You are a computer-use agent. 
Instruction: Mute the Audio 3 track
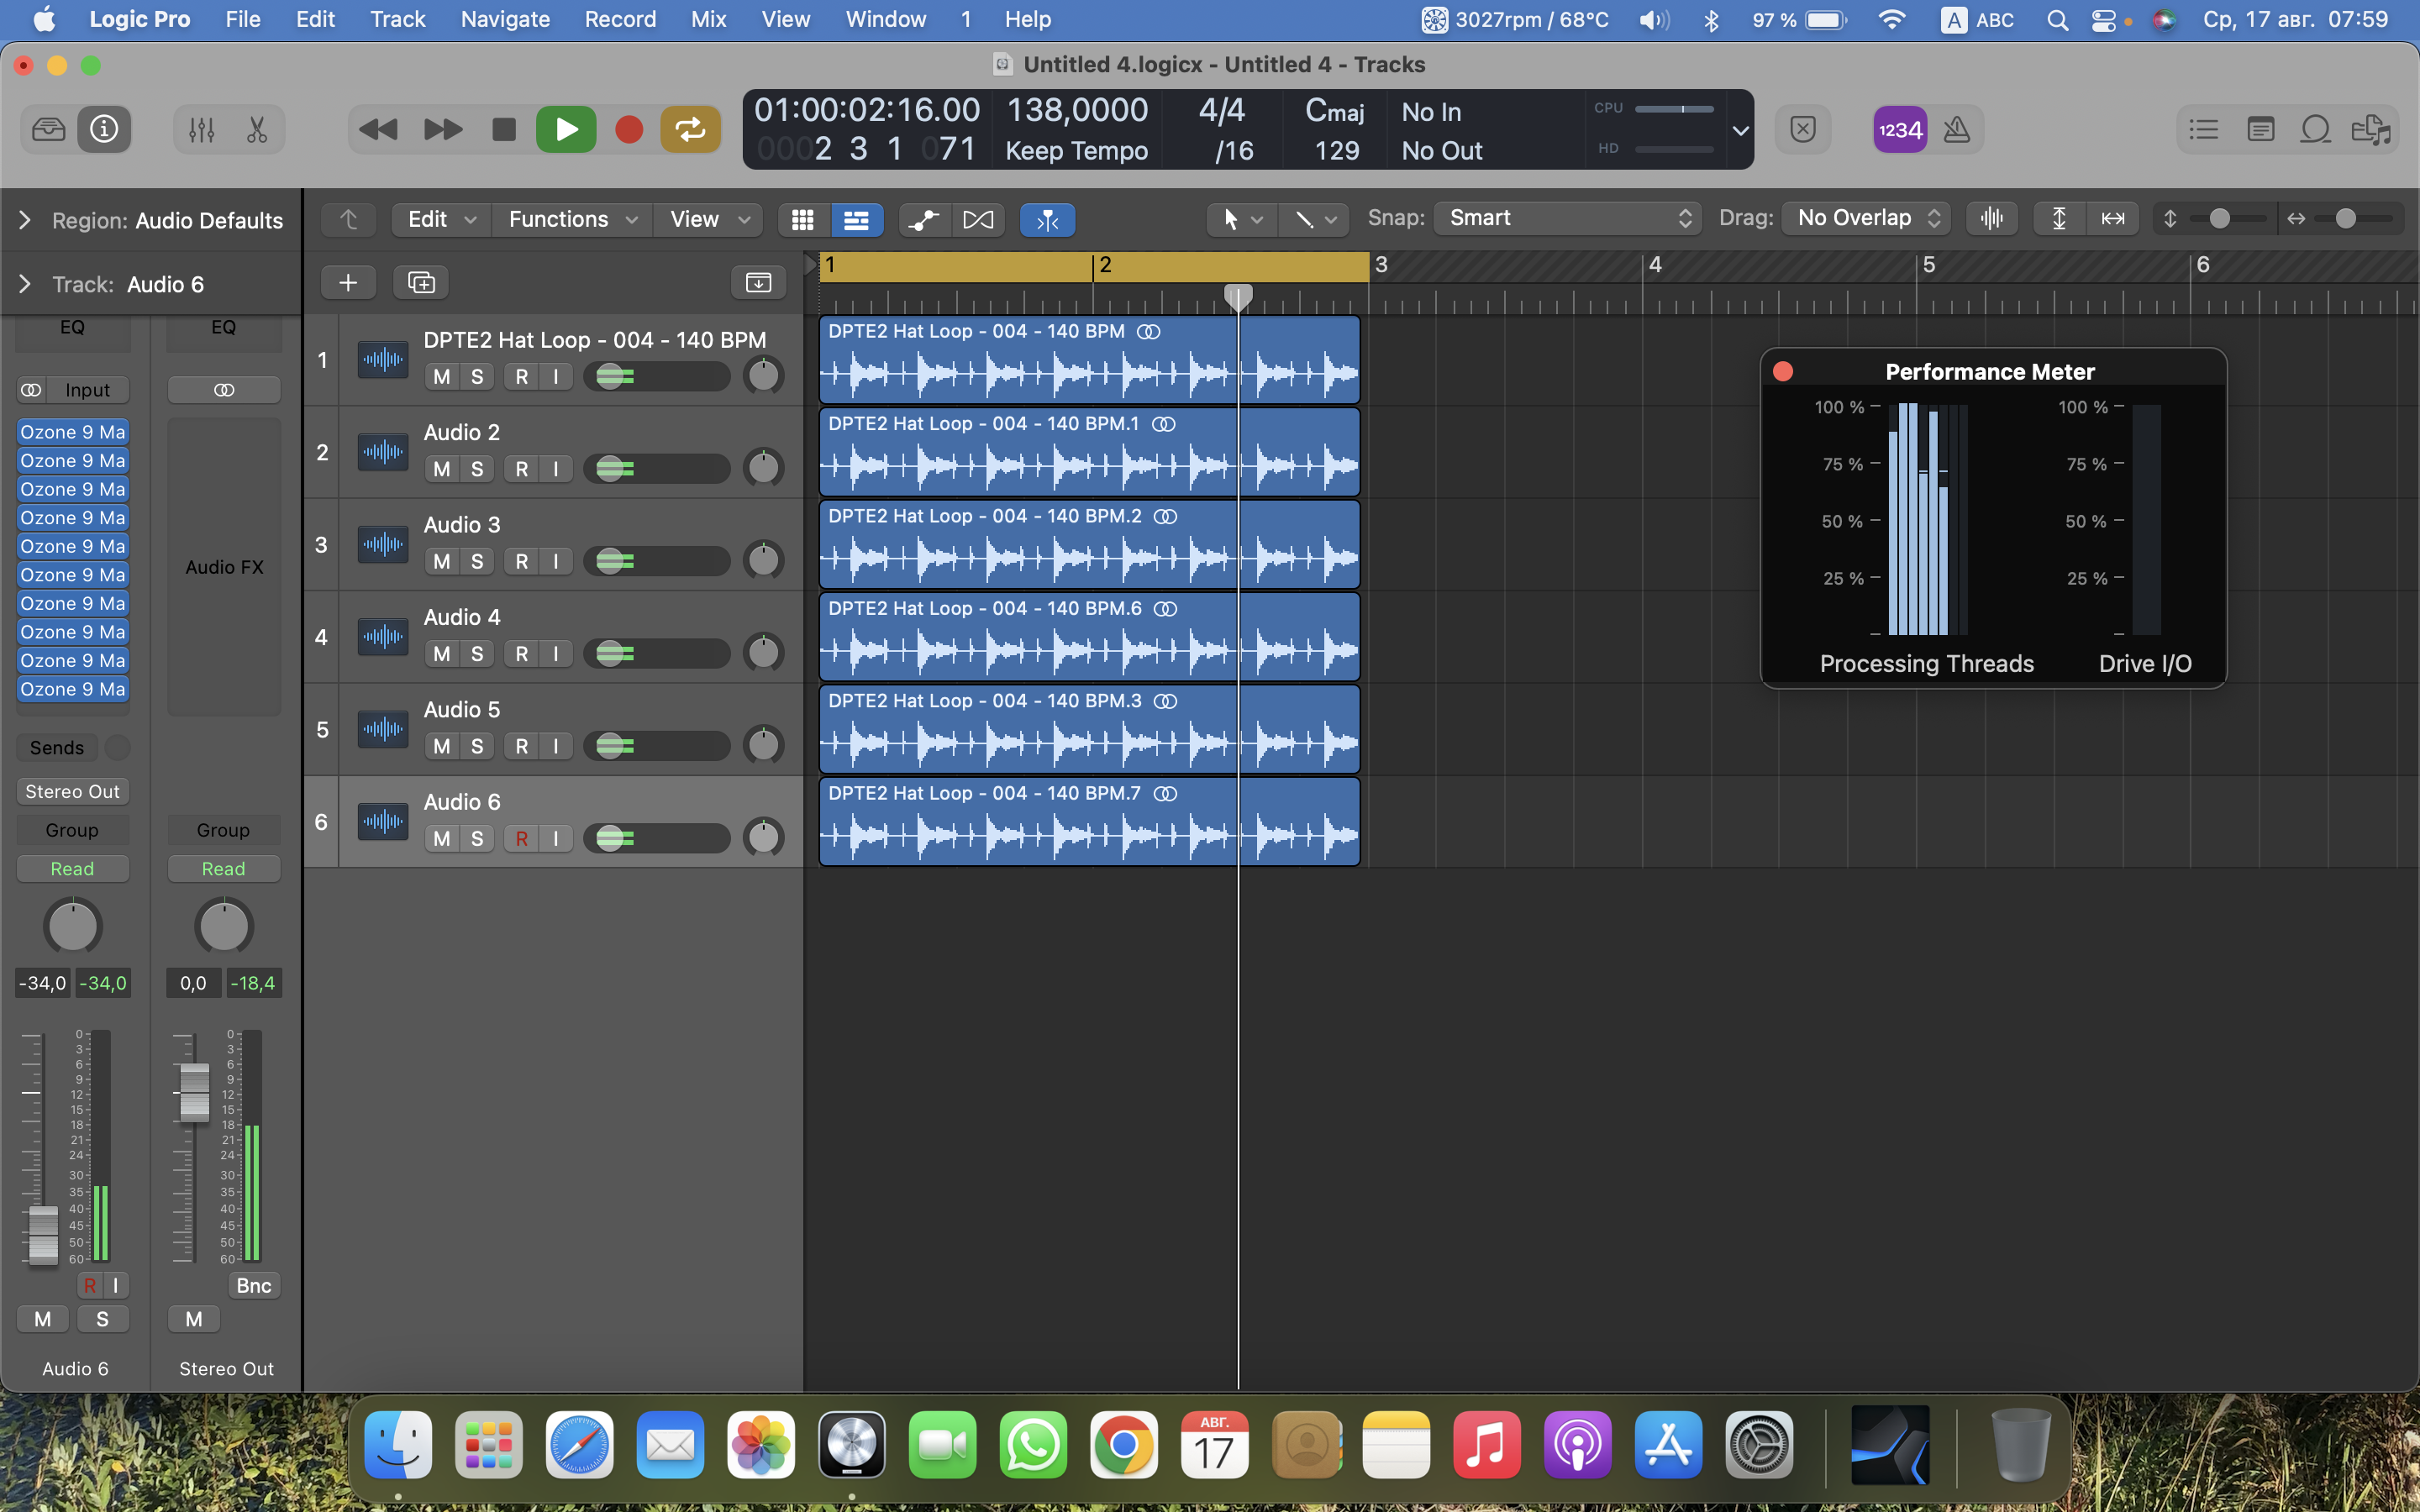click(441, 561)
